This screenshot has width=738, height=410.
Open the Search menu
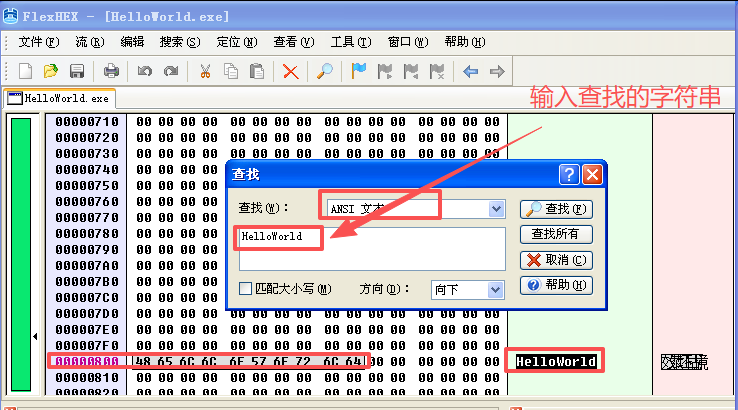[x=180, y=42]
